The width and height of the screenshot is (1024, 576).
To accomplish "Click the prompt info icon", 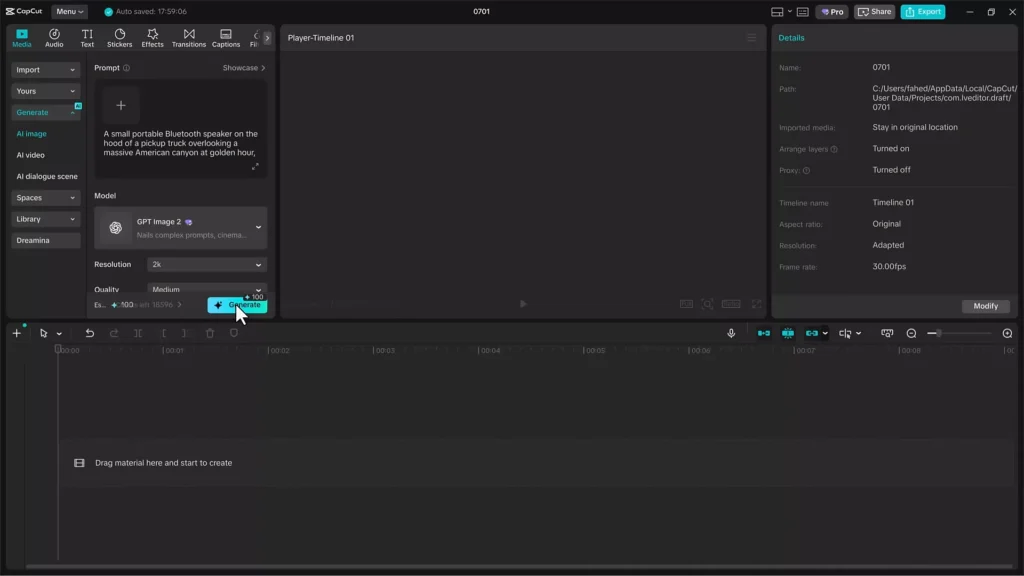I will pyautogui.click(x=127, y=68).
